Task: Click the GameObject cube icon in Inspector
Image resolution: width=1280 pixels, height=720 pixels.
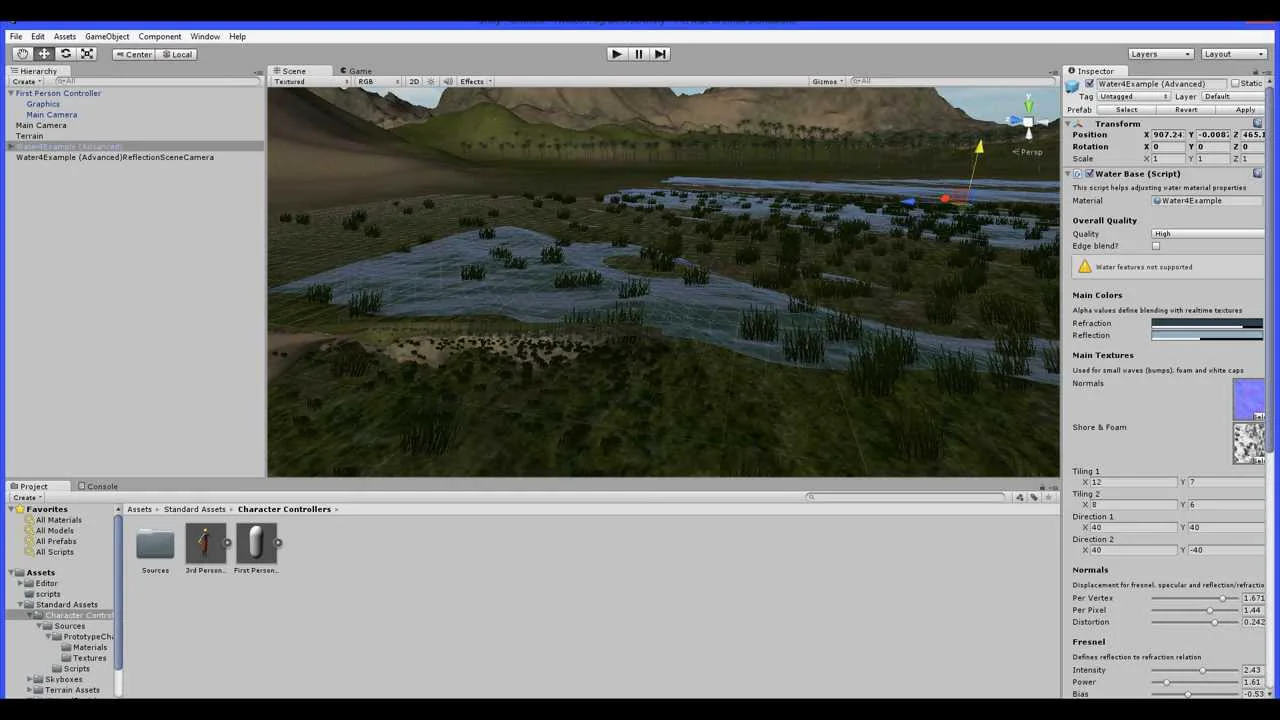Action: coord(1074,85)
